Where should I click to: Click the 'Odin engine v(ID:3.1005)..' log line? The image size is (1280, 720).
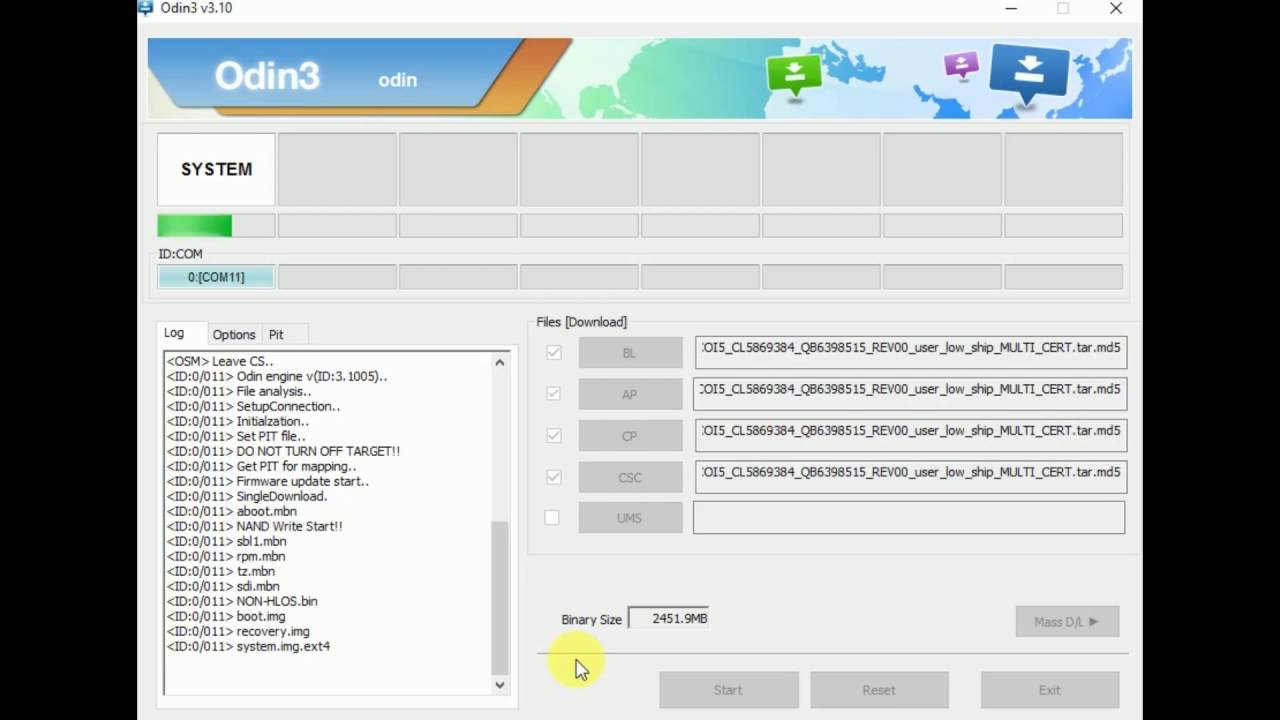click(277, 376)
